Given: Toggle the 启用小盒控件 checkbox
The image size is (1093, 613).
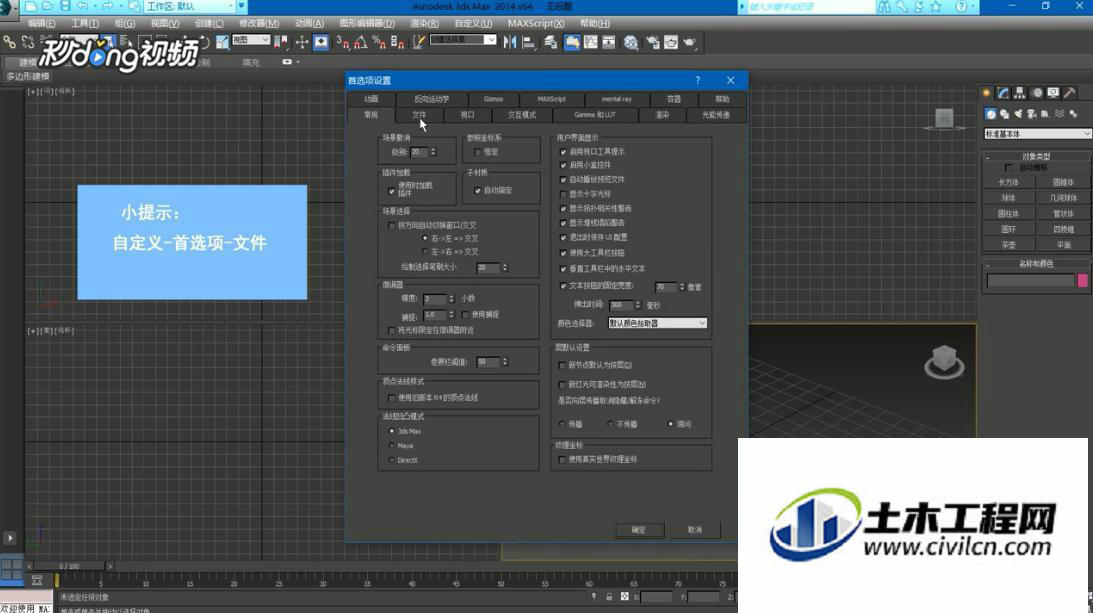Looking at the screenshot, I should pyautogui.click(x=563, y=165).
